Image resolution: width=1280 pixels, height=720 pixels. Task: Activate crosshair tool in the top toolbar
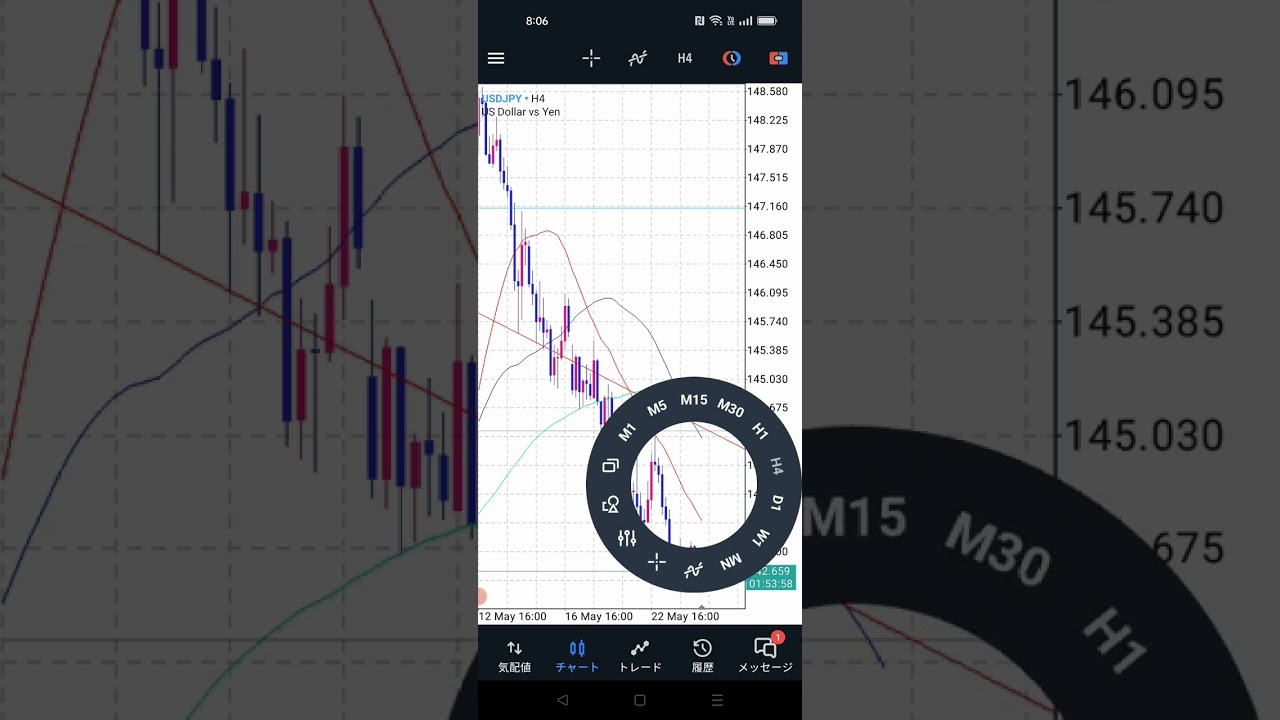point(591,59)
